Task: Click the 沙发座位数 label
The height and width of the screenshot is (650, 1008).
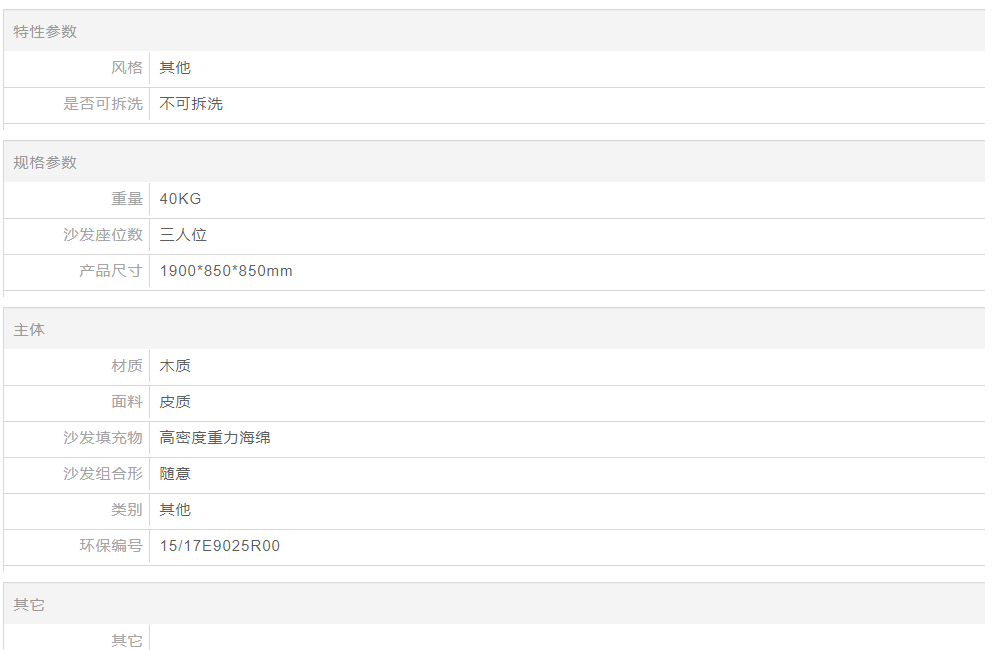Action: tap(103, 235)
